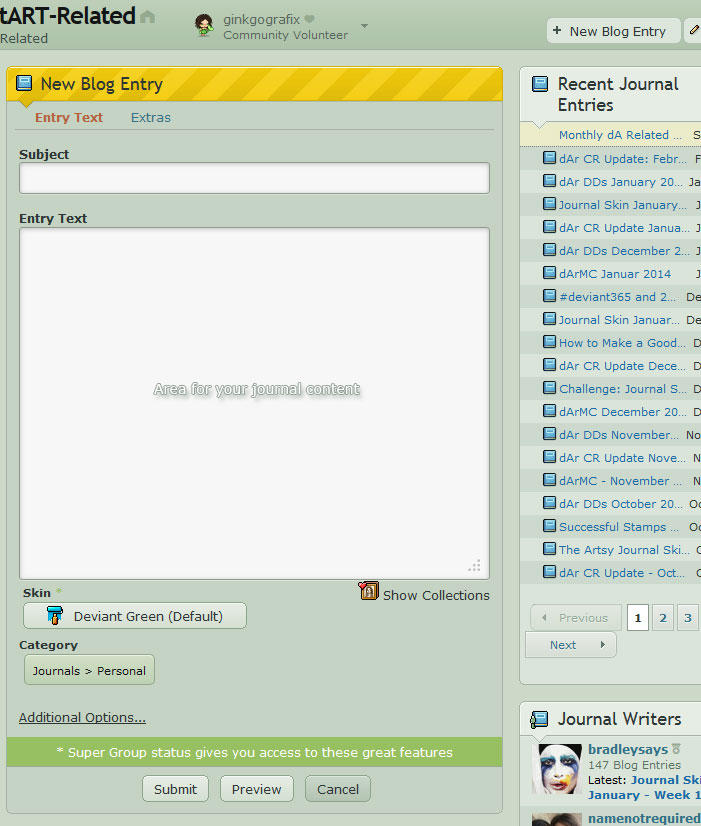Open the Monthly dA Related journal entry
The height and width of the screenshot is (826, 701).
(620, 135)
